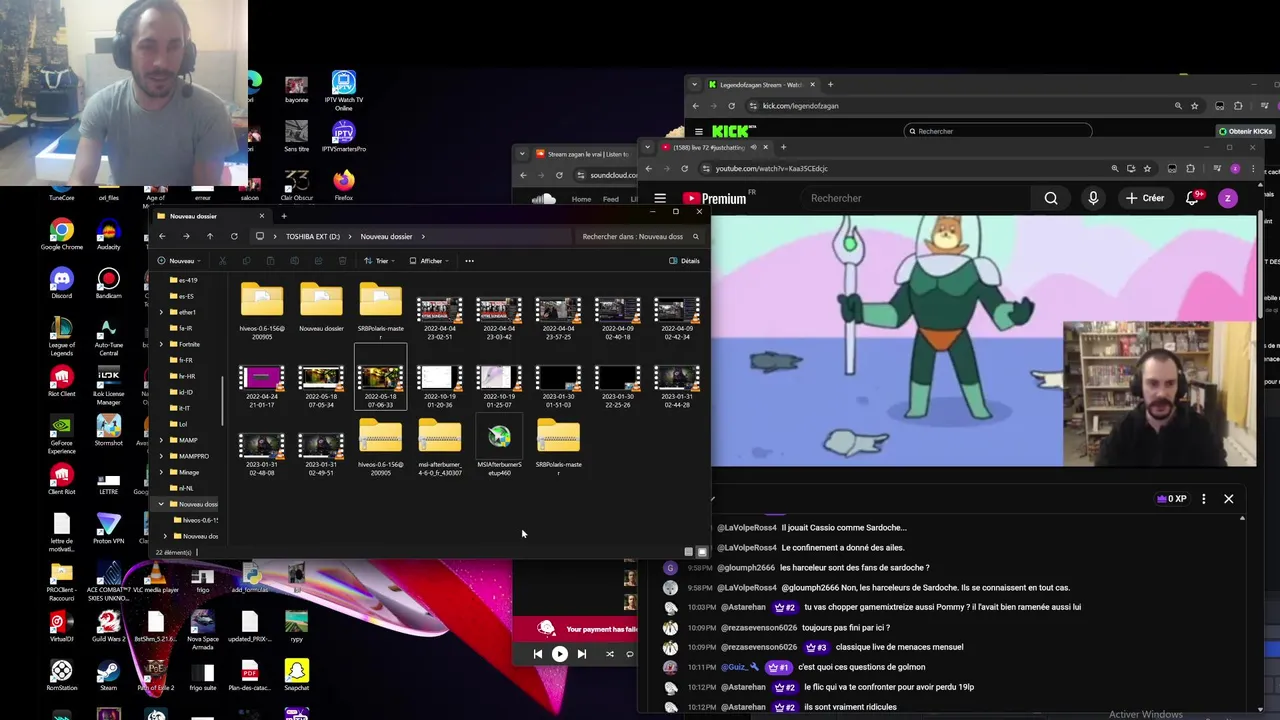Screen dimensions: 1280x720
Task: Open Home in SoundCloud navigation
Action: coord(581,199)
